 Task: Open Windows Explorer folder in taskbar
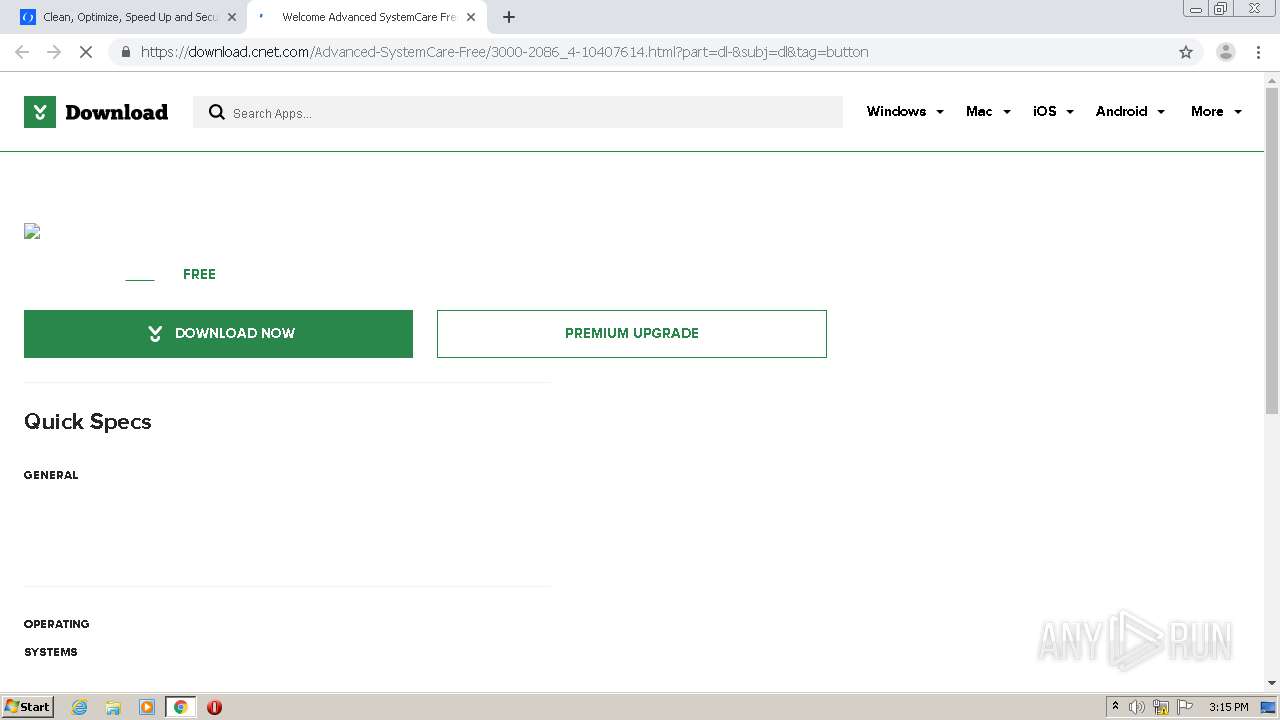click(x=113, y=707)
